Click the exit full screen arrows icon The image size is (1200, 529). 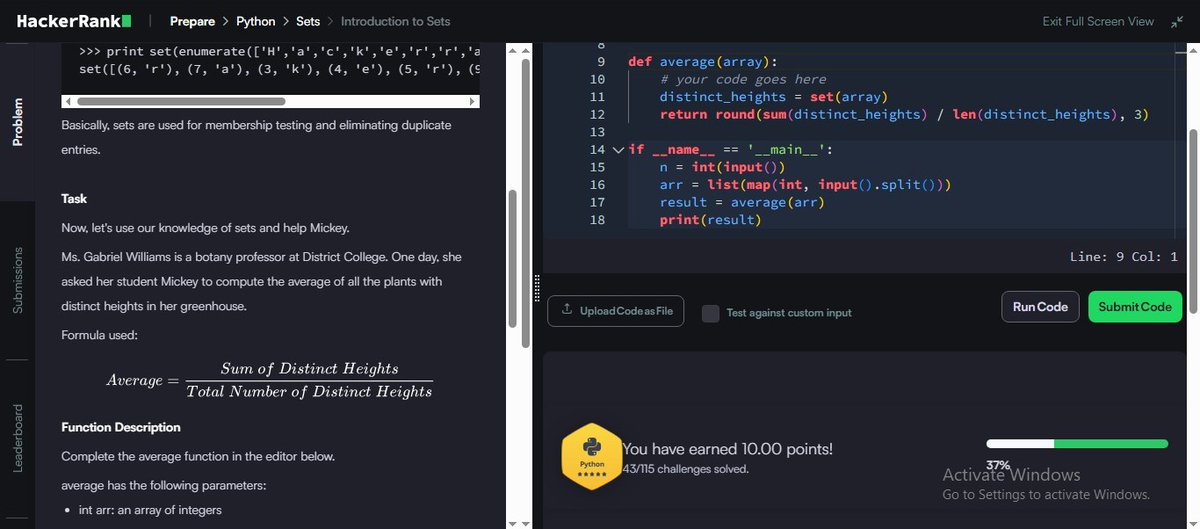[x=1176, y=21]
